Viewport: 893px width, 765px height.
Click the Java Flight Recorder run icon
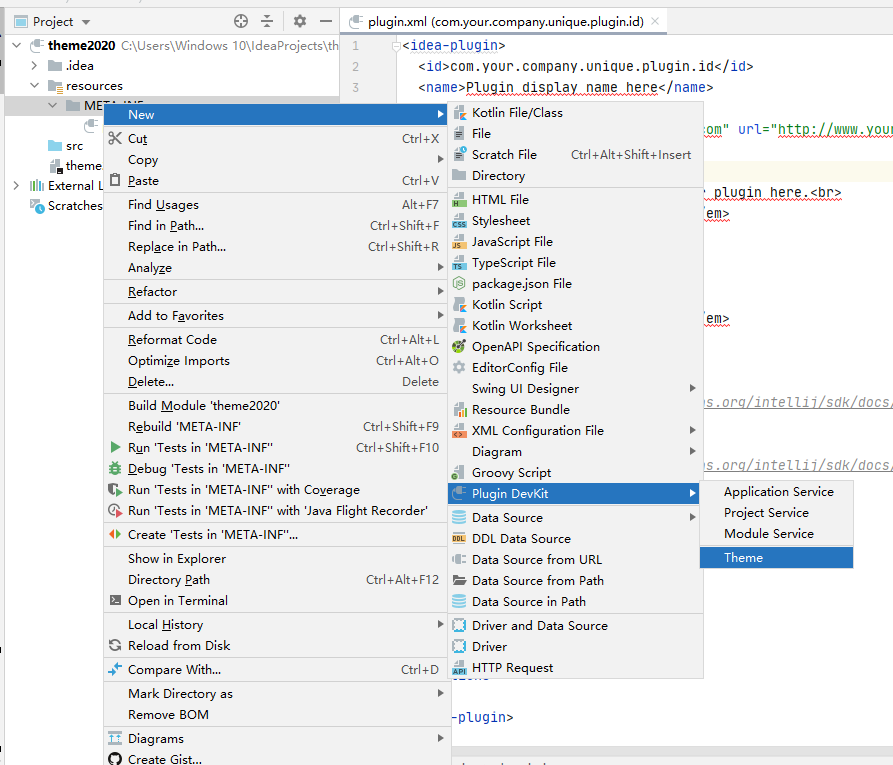(x=115, y=510)
